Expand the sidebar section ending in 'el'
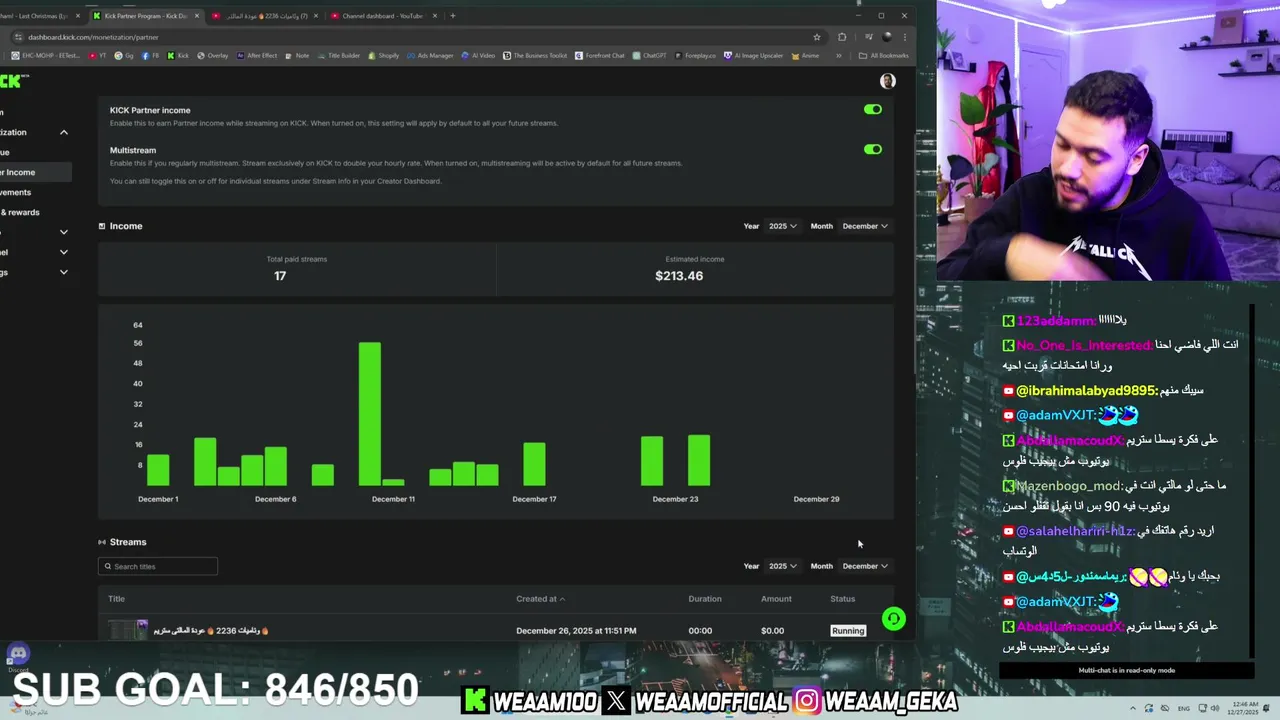The width and height of the screenshot is (1280, 720). [x=63, y=252]
